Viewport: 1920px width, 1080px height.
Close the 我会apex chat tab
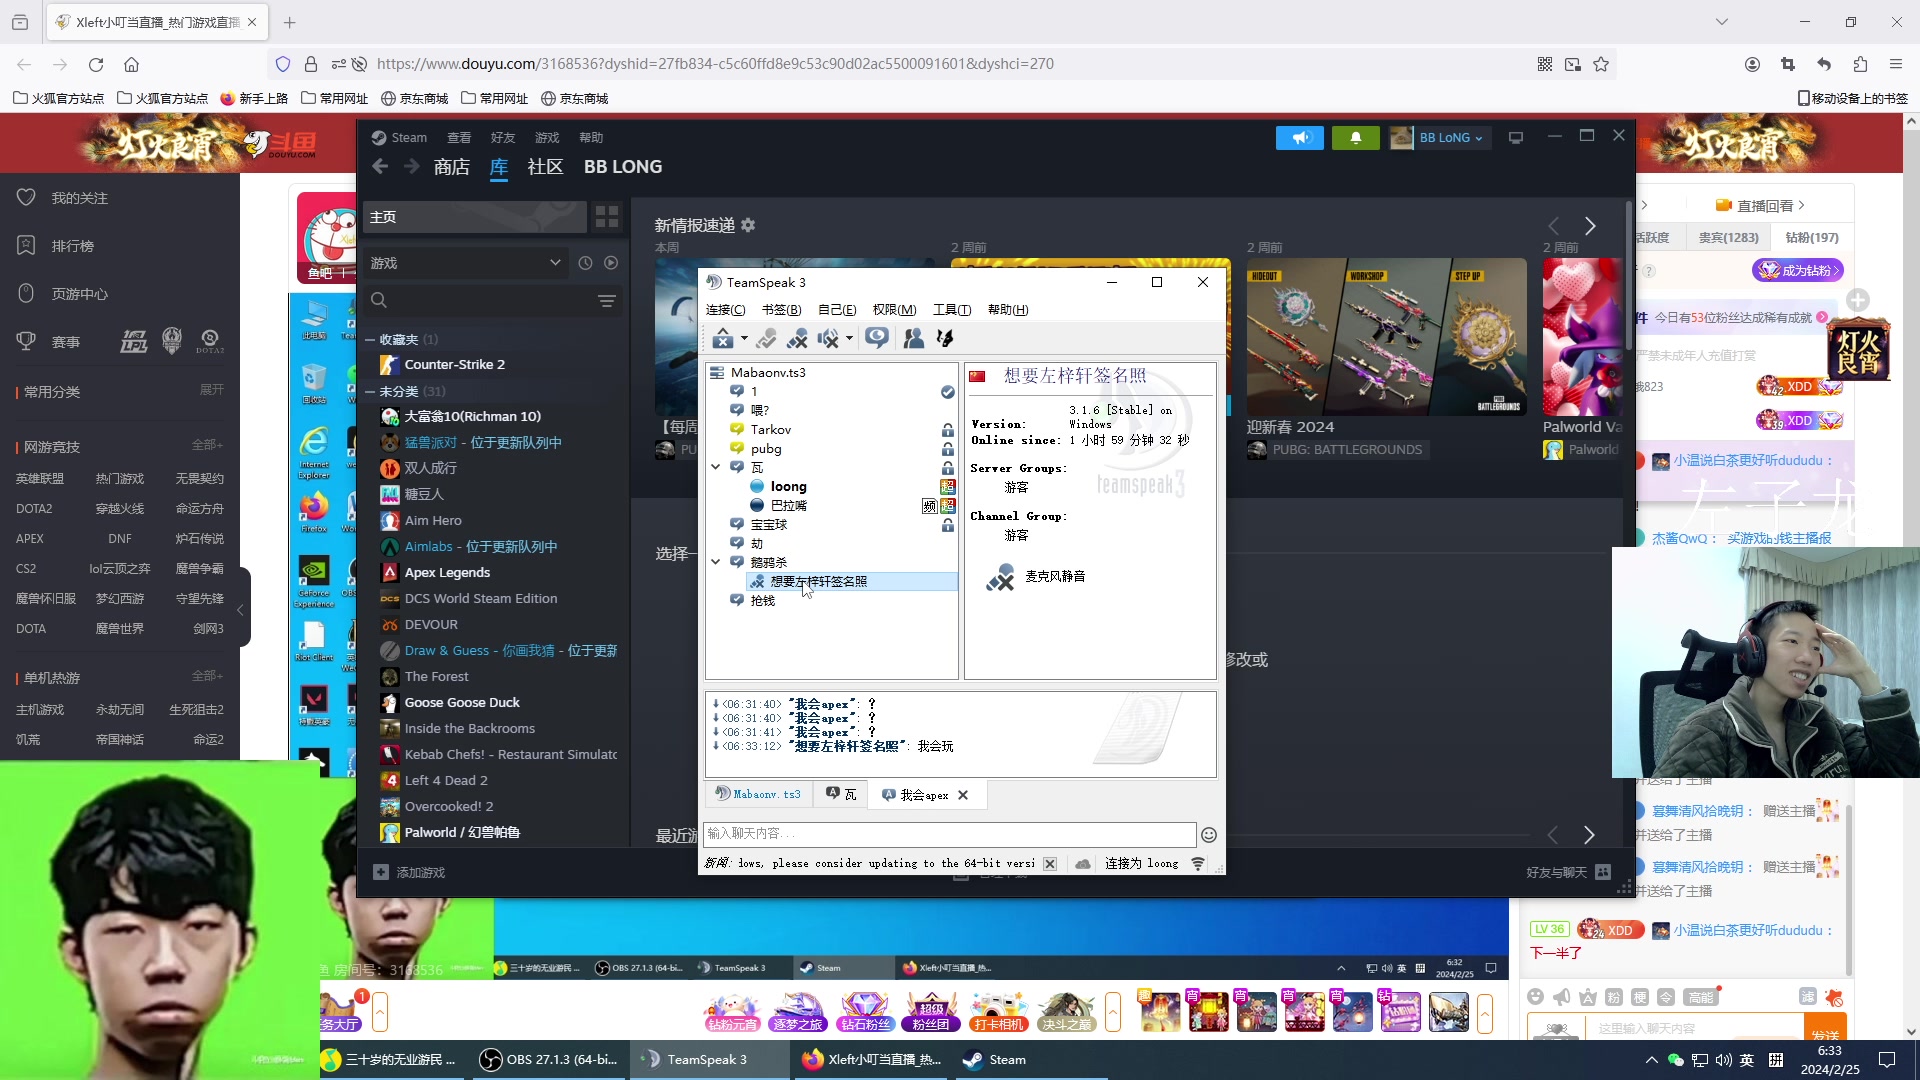[963, 795]
